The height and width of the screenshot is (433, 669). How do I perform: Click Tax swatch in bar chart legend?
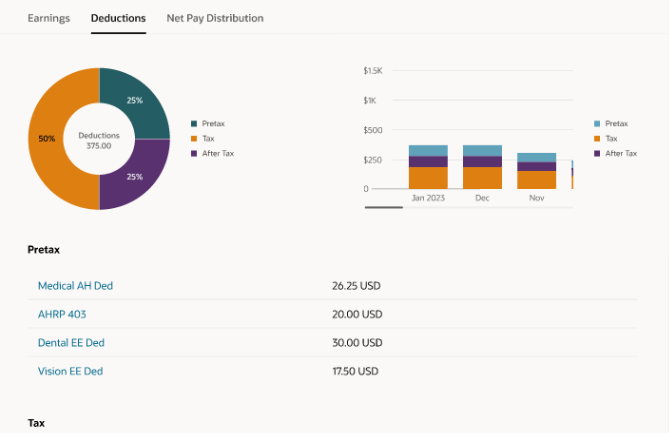598,139
